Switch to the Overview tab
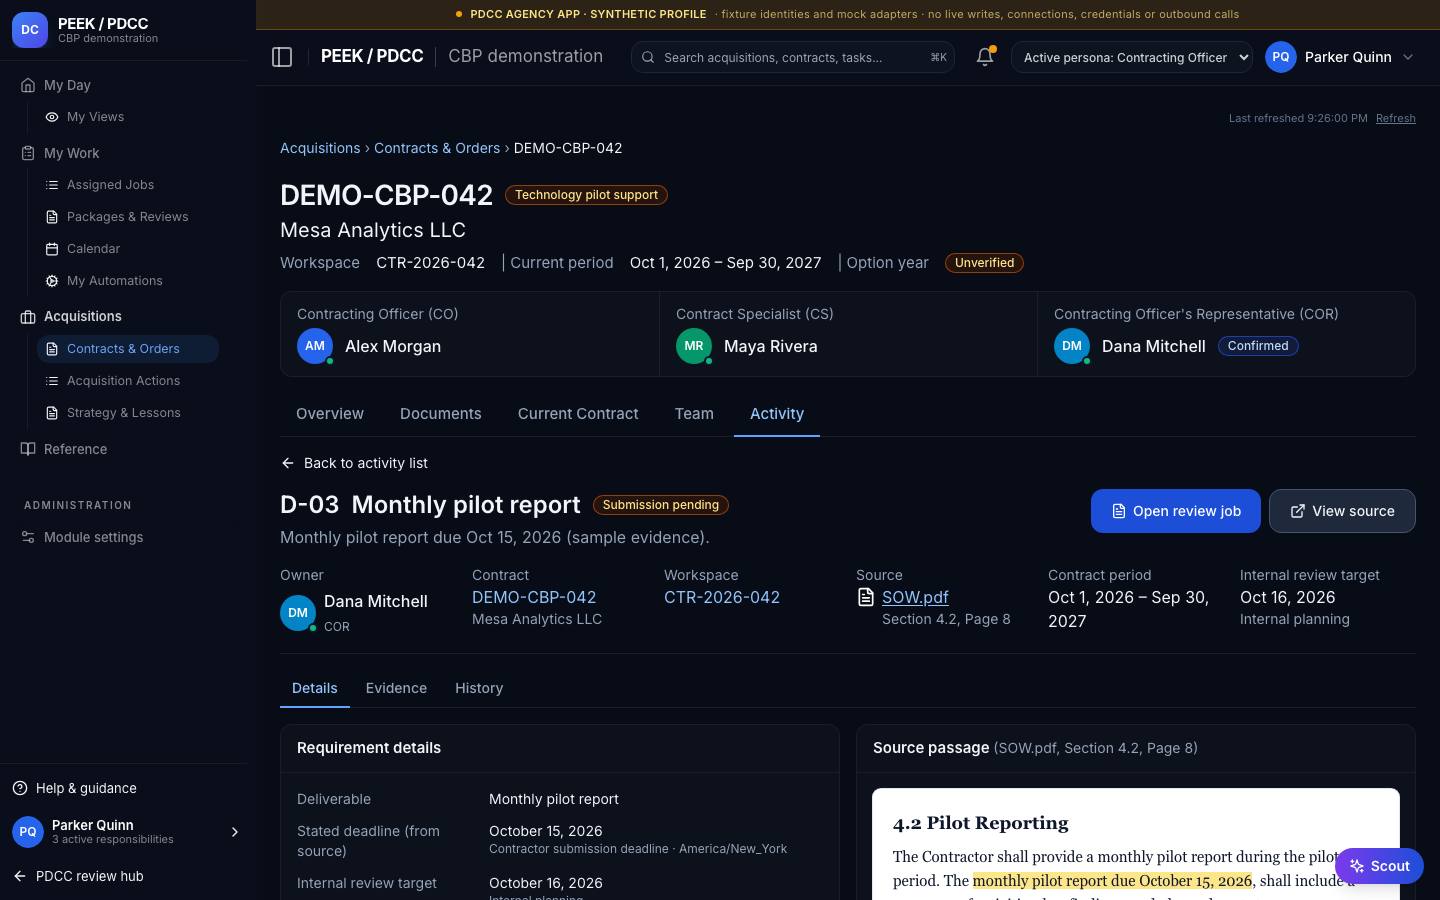Screen dimensions: 1440x900 click(330, 414)
